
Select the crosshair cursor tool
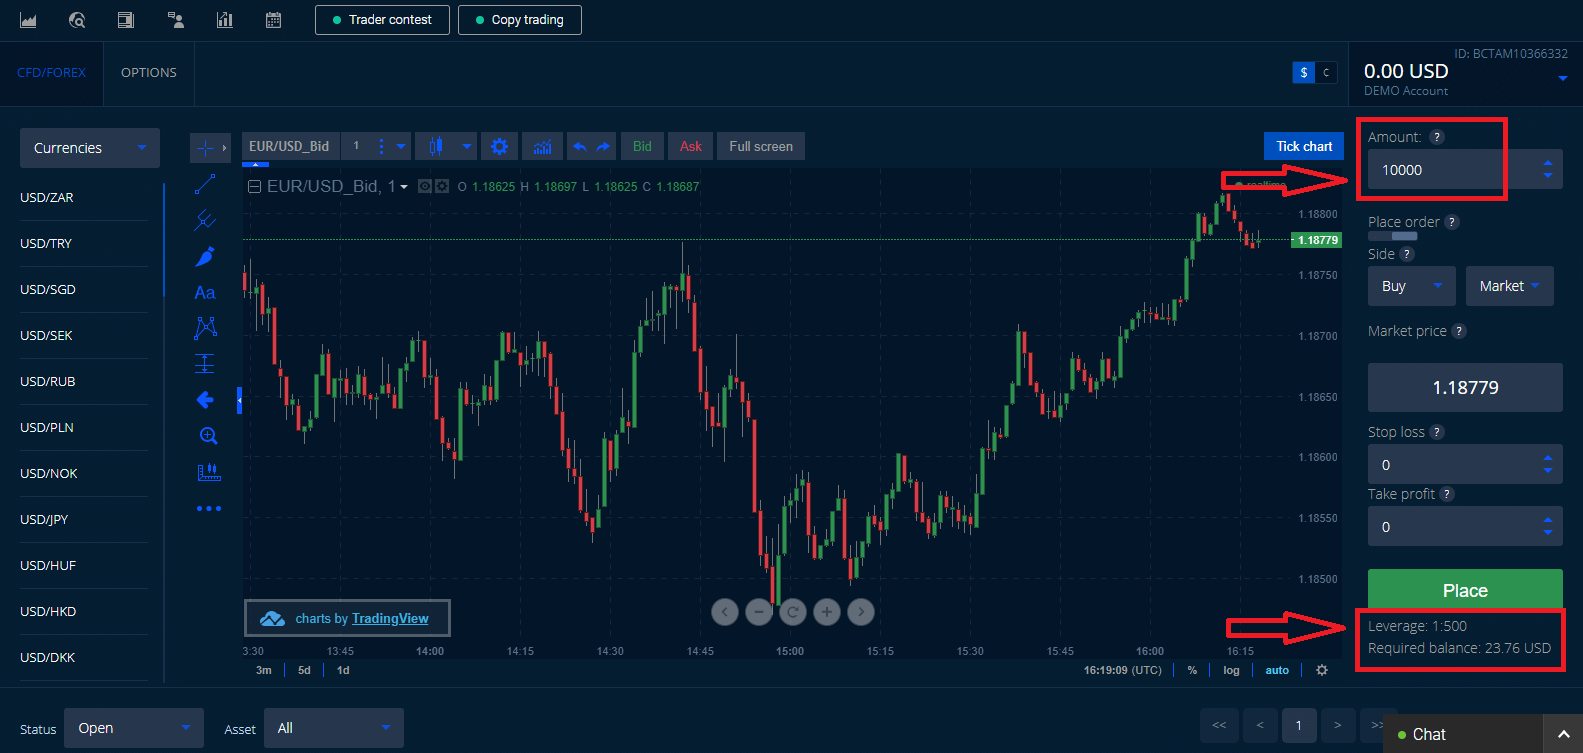tap(205, 148)
